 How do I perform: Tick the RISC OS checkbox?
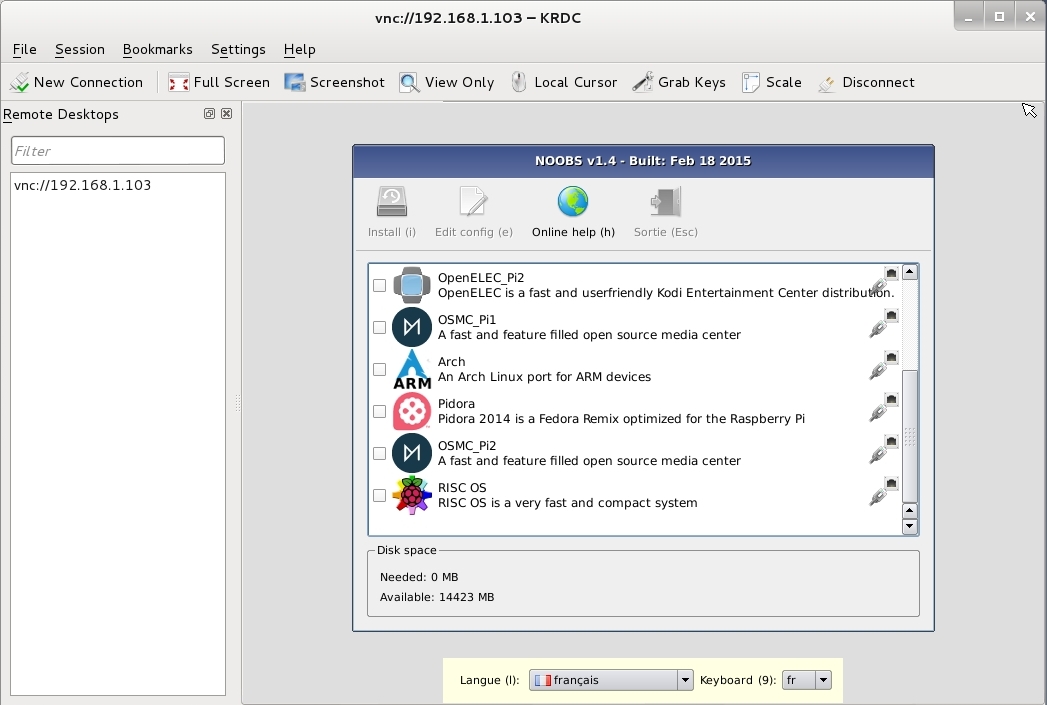pyautogui.click(x=379, y=496)
